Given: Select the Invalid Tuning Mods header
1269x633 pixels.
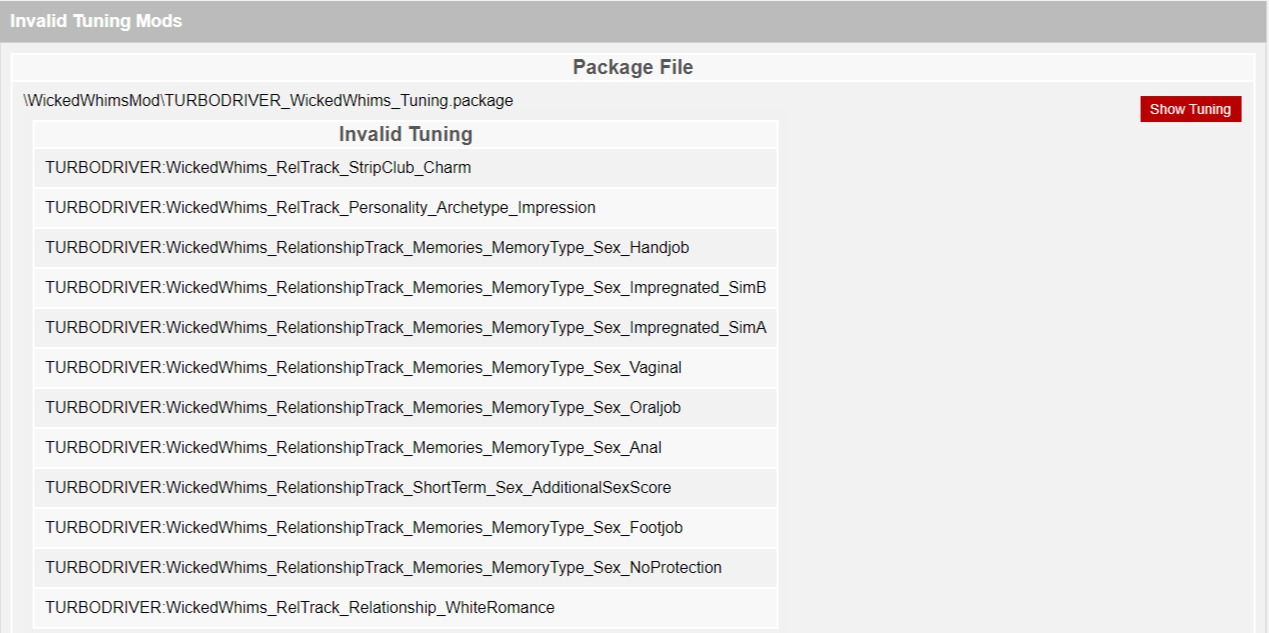Looking at the screenshot, I should pyautogui.click(x=96, y=21).
